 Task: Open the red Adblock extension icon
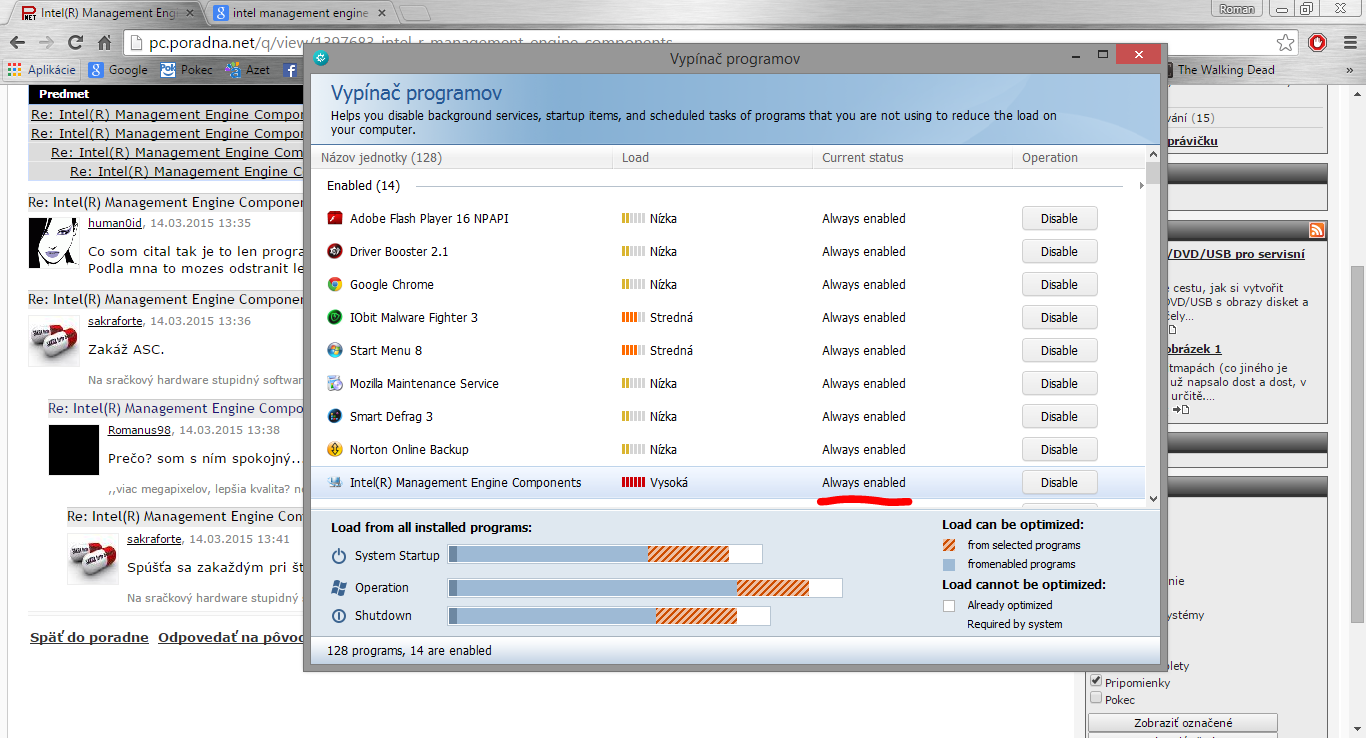point(1318,43)
